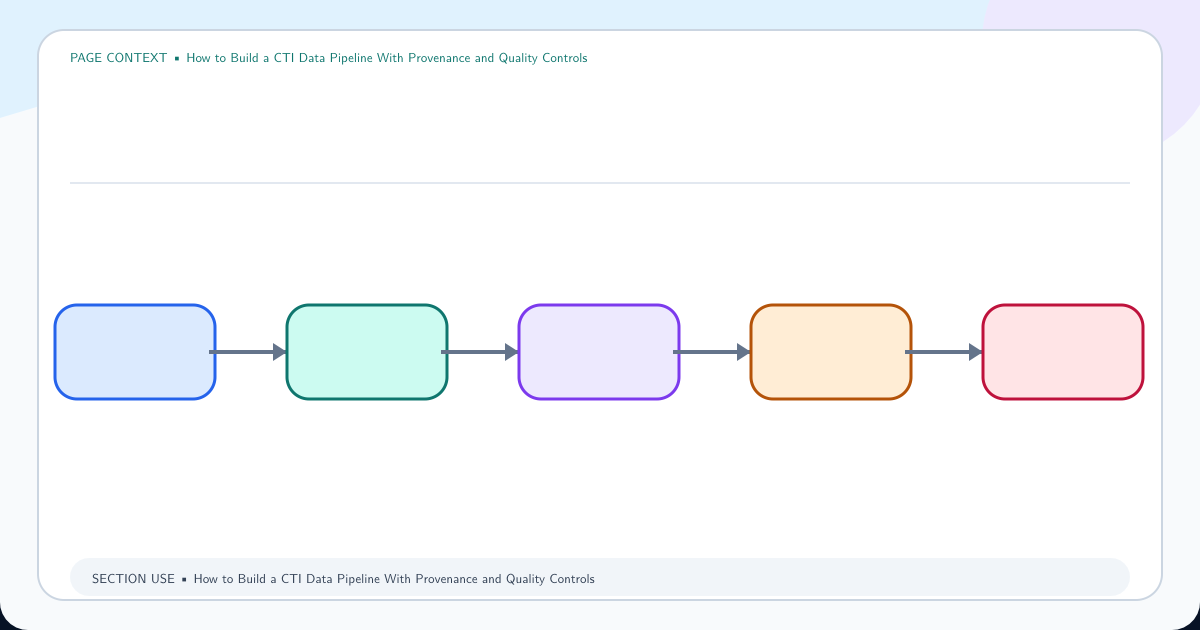Screen dimensions: 1200x630
Task: Select the red pipeline stage box
Action: pos(1063,352)
